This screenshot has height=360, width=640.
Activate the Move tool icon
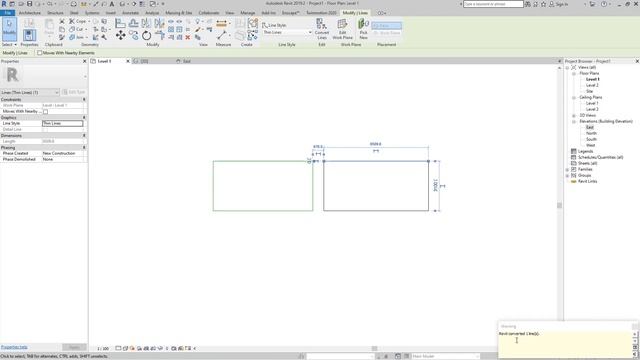[120, 36]
